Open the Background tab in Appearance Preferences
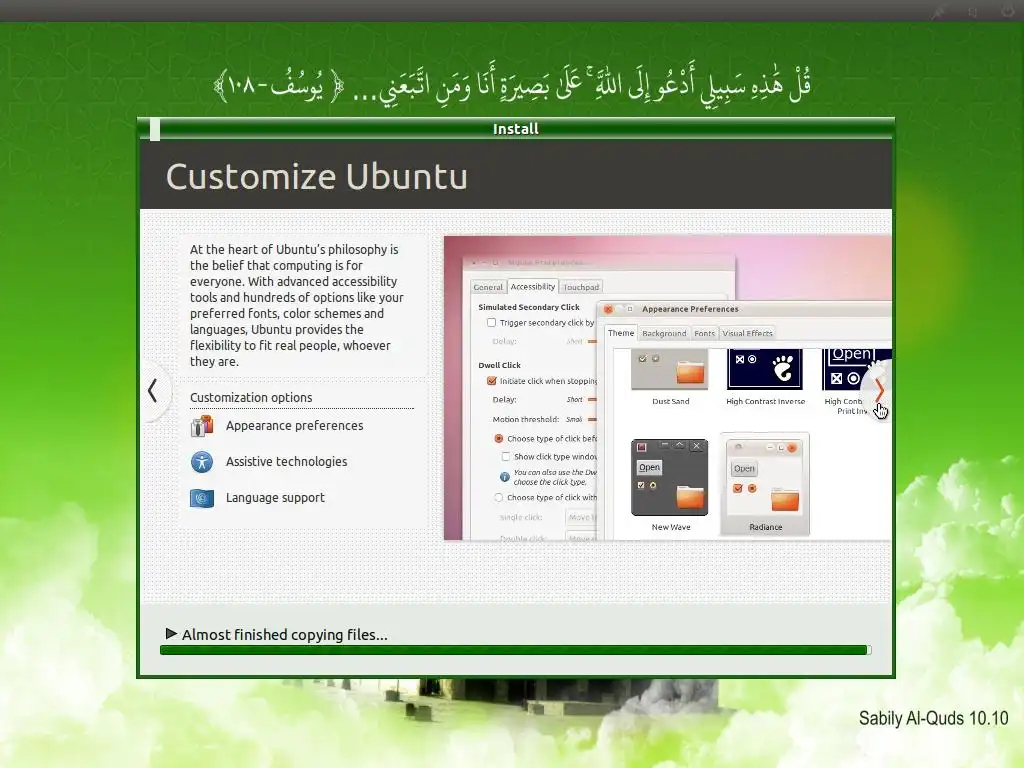Image resolution: width=1024 pixels, height=768 pixels. (x=664, y=333)
